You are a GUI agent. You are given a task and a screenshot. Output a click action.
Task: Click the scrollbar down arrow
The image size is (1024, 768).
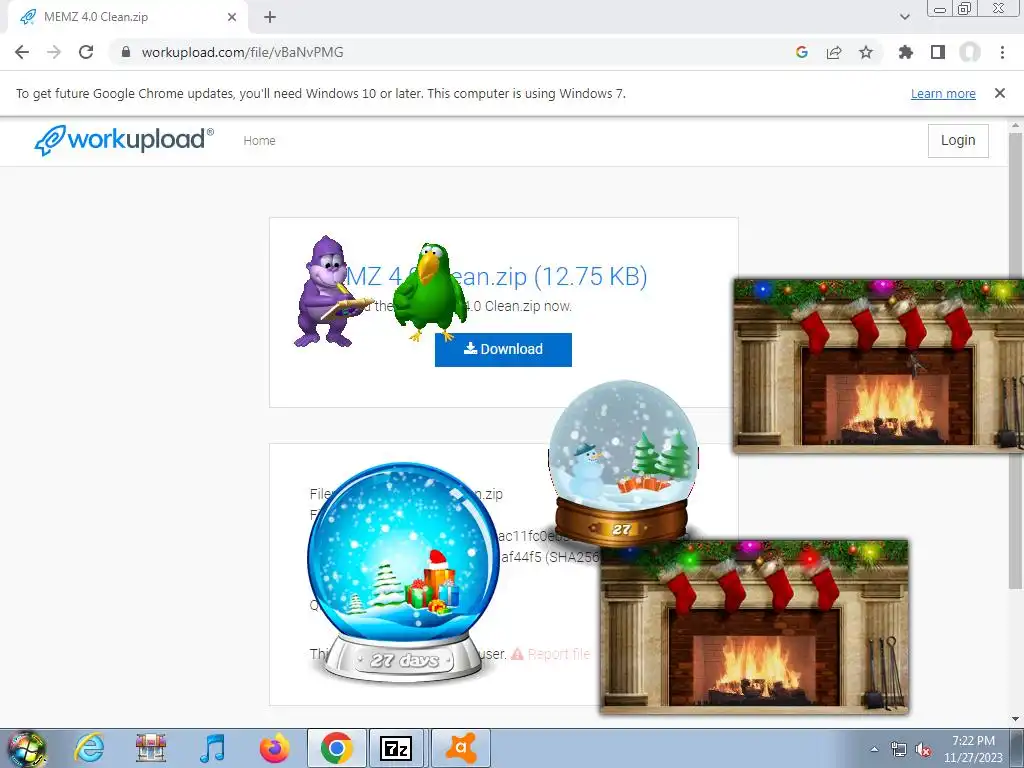click(x=1015, y=720)
